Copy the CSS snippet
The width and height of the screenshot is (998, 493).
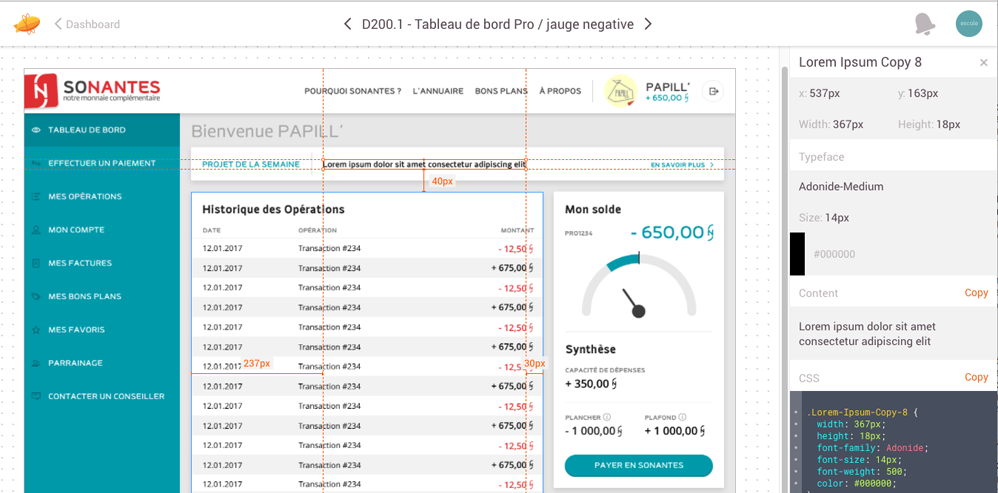[x=976, y=377]
